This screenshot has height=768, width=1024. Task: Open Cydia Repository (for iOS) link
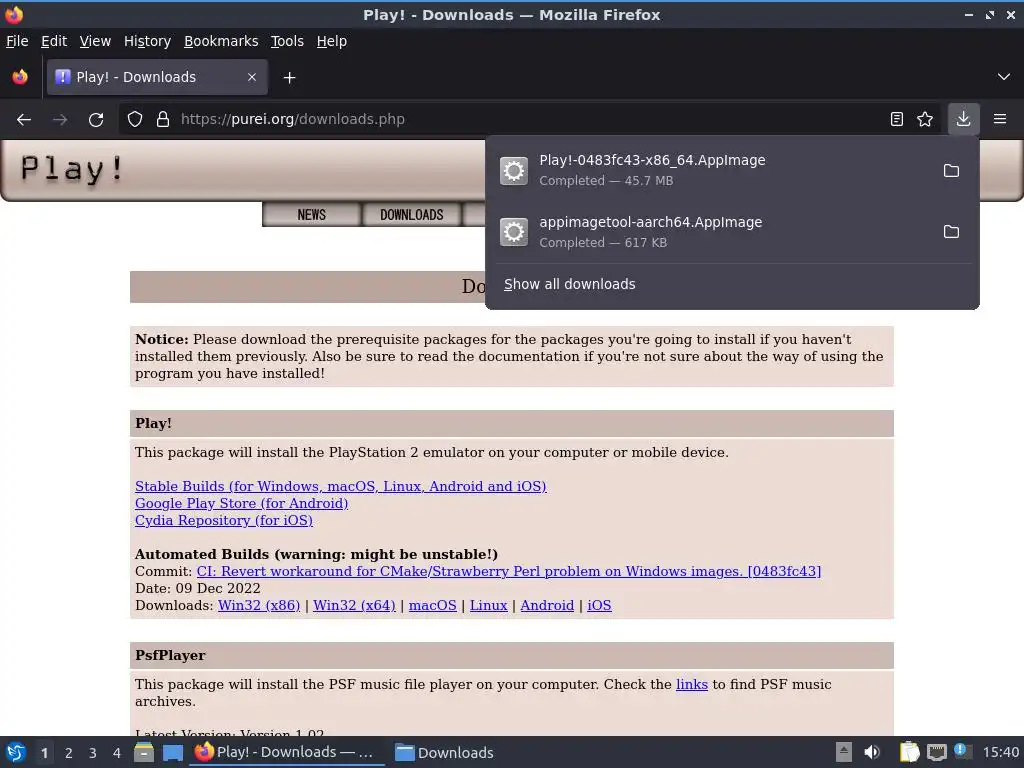point(224,520)
